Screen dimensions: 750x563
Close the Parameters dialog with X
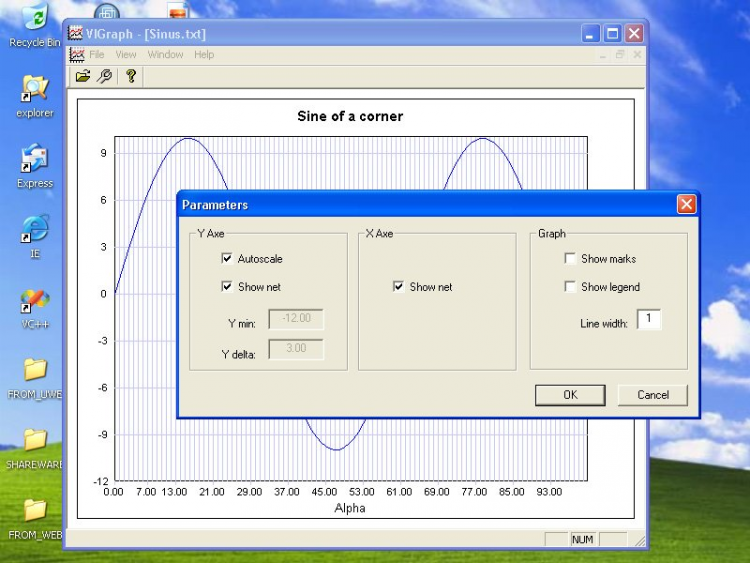[x=686, y=204]
